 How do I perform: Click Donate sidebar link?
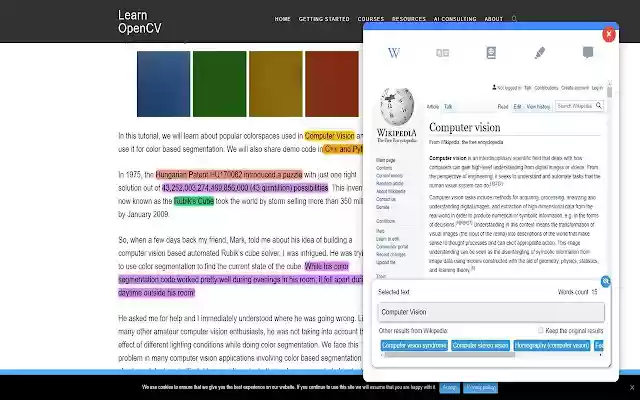point(382,207)
